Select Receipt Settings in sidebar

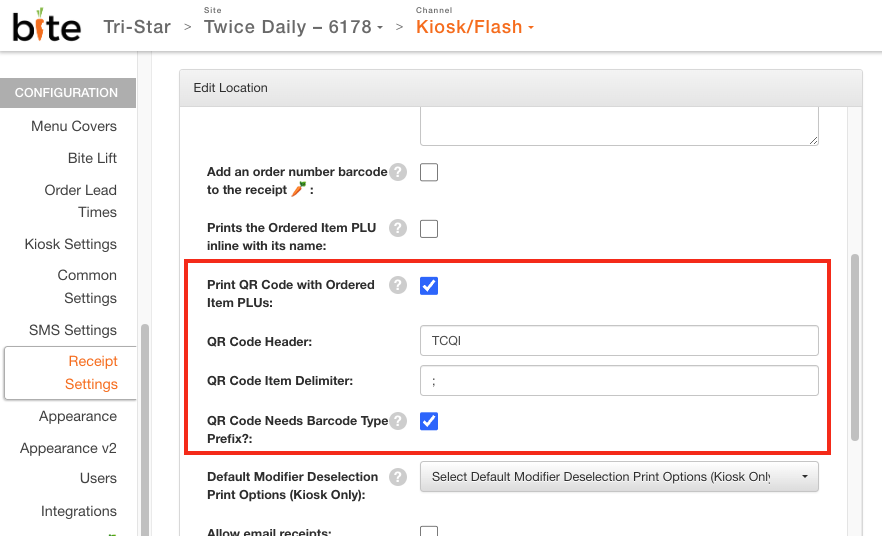[91, 372]
